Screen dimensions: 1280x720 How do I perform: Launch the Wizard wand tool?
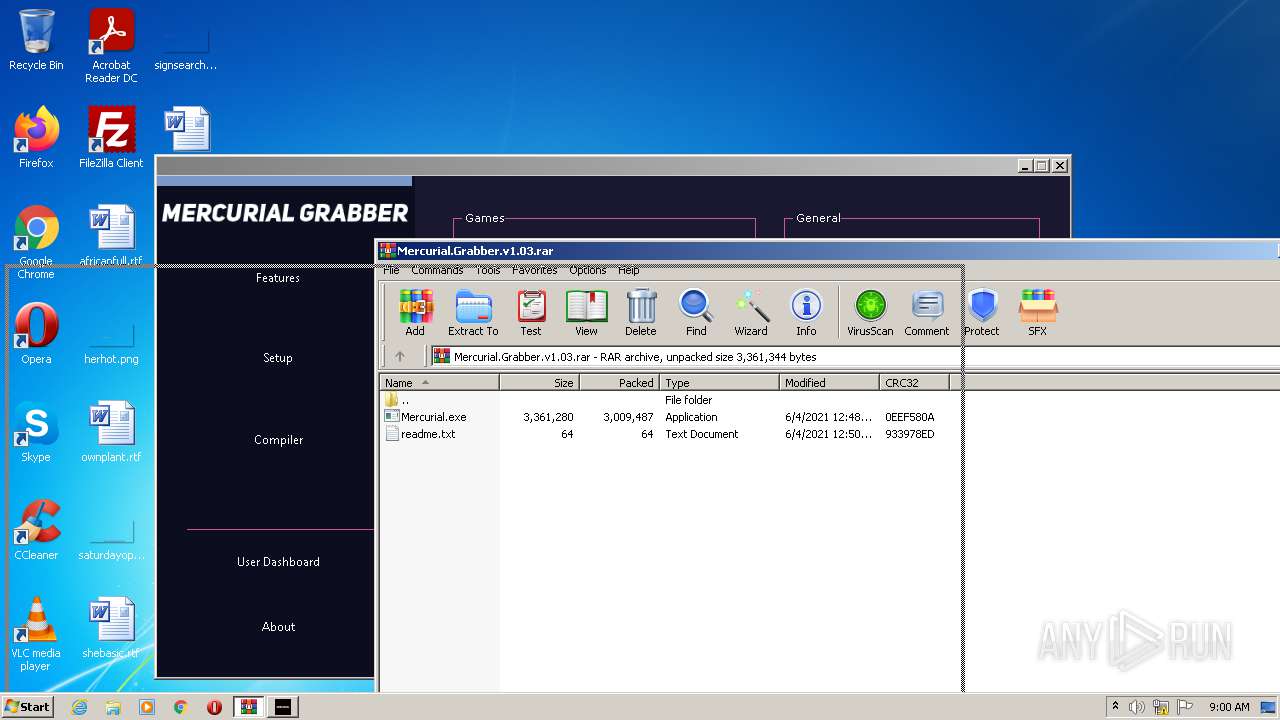click(x=751, y=313)
